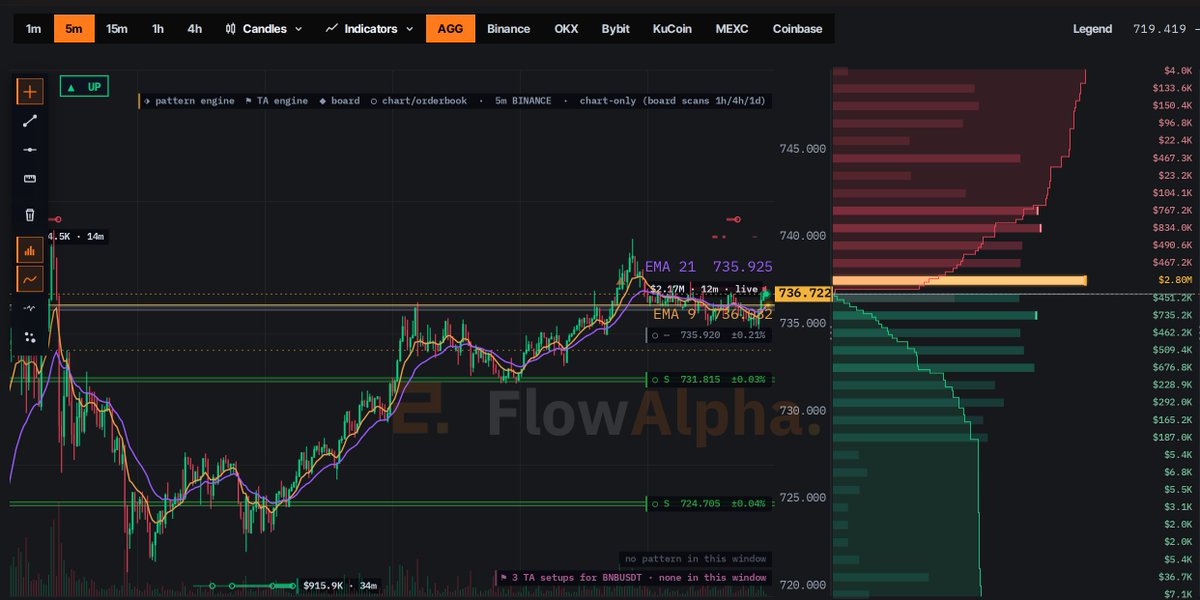Click the orange EMA 9 label
Screen dimensions: 1200x600
(712, 314)
